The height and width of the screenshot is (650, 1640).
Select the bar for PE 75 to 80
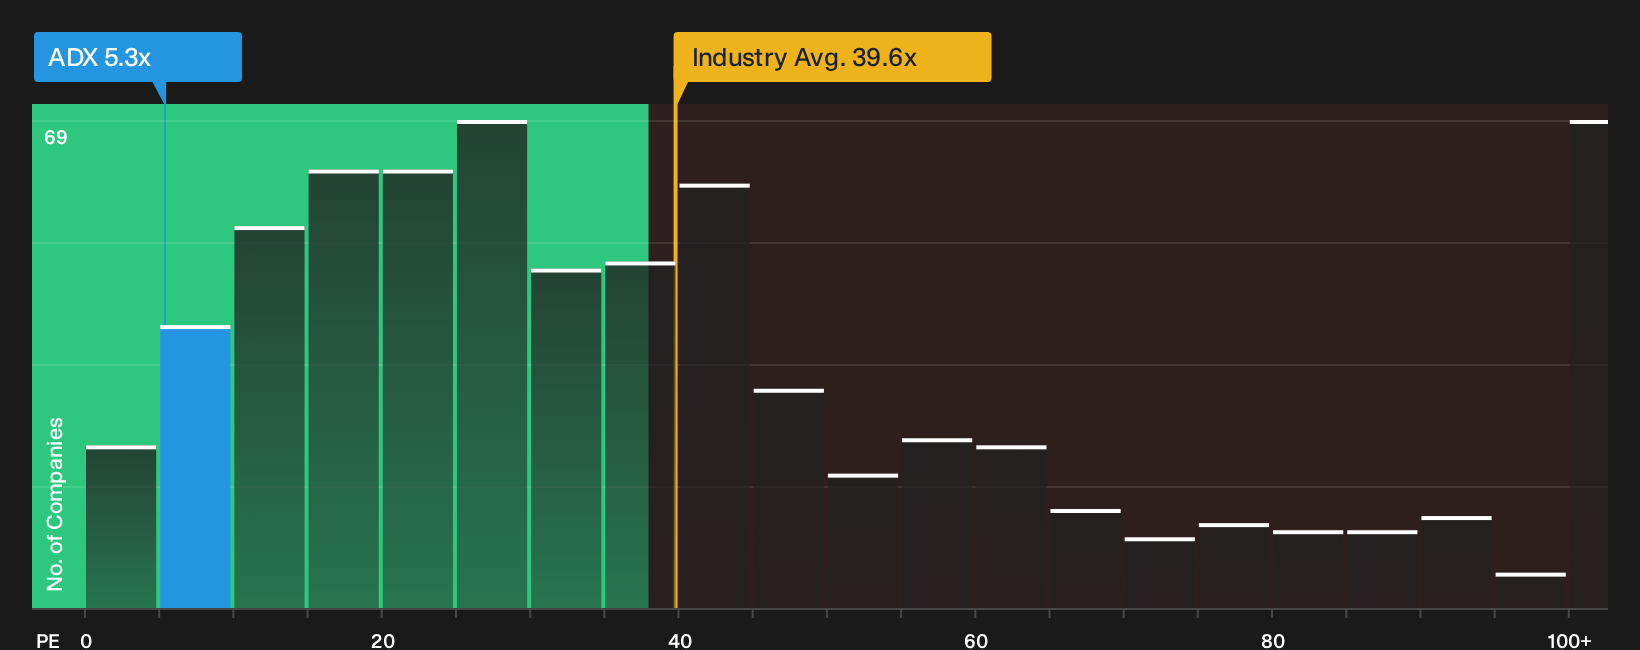1234,566
